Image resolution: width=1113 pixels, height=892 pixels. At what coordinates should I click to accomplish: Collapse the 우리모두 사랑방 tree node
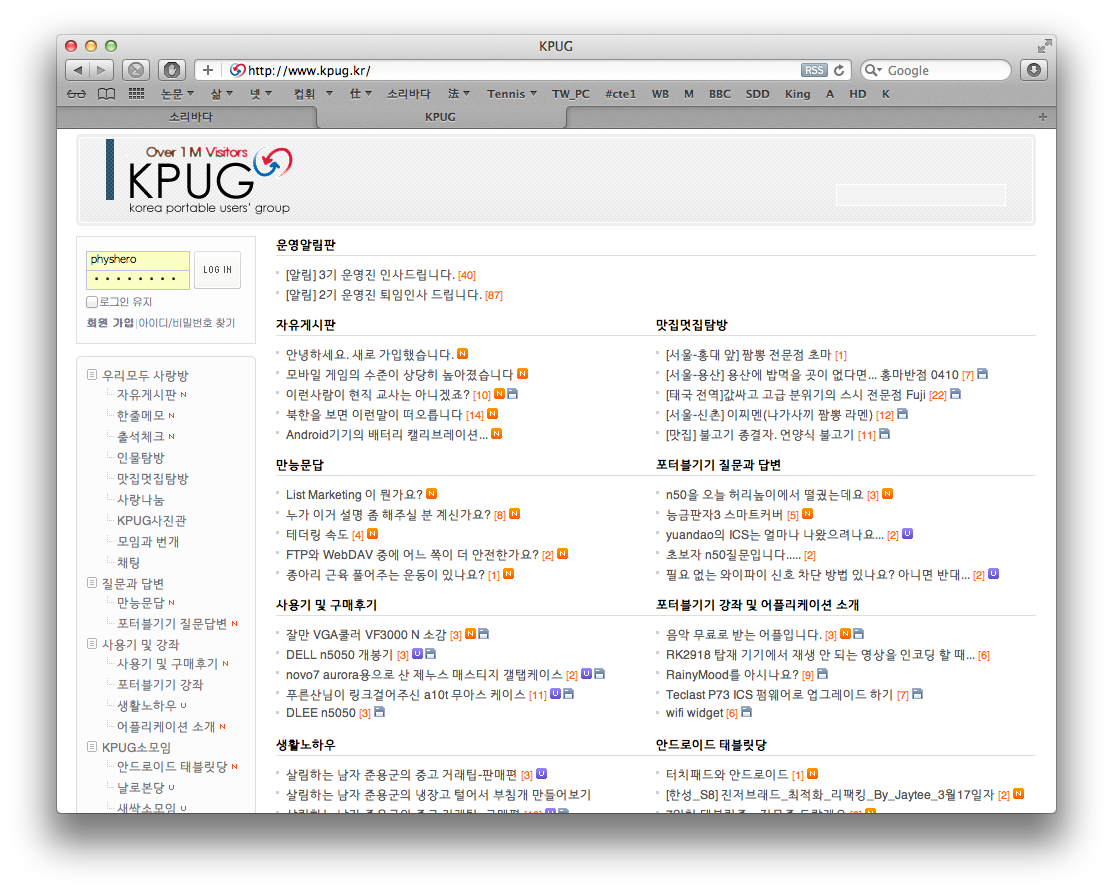pyautogui.click(x=92, y=374)
